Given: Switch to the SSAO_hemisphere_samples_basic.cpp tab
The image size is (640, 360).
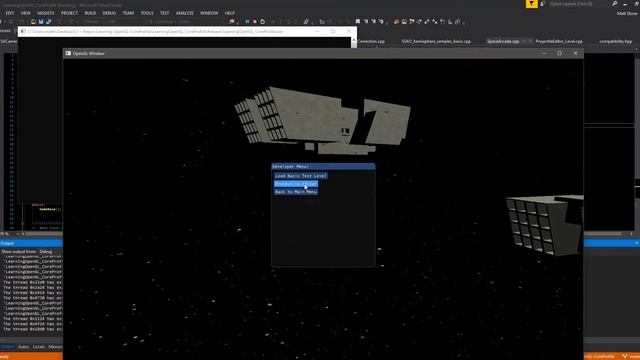Looking at the screenshot, I should (436, 41).
